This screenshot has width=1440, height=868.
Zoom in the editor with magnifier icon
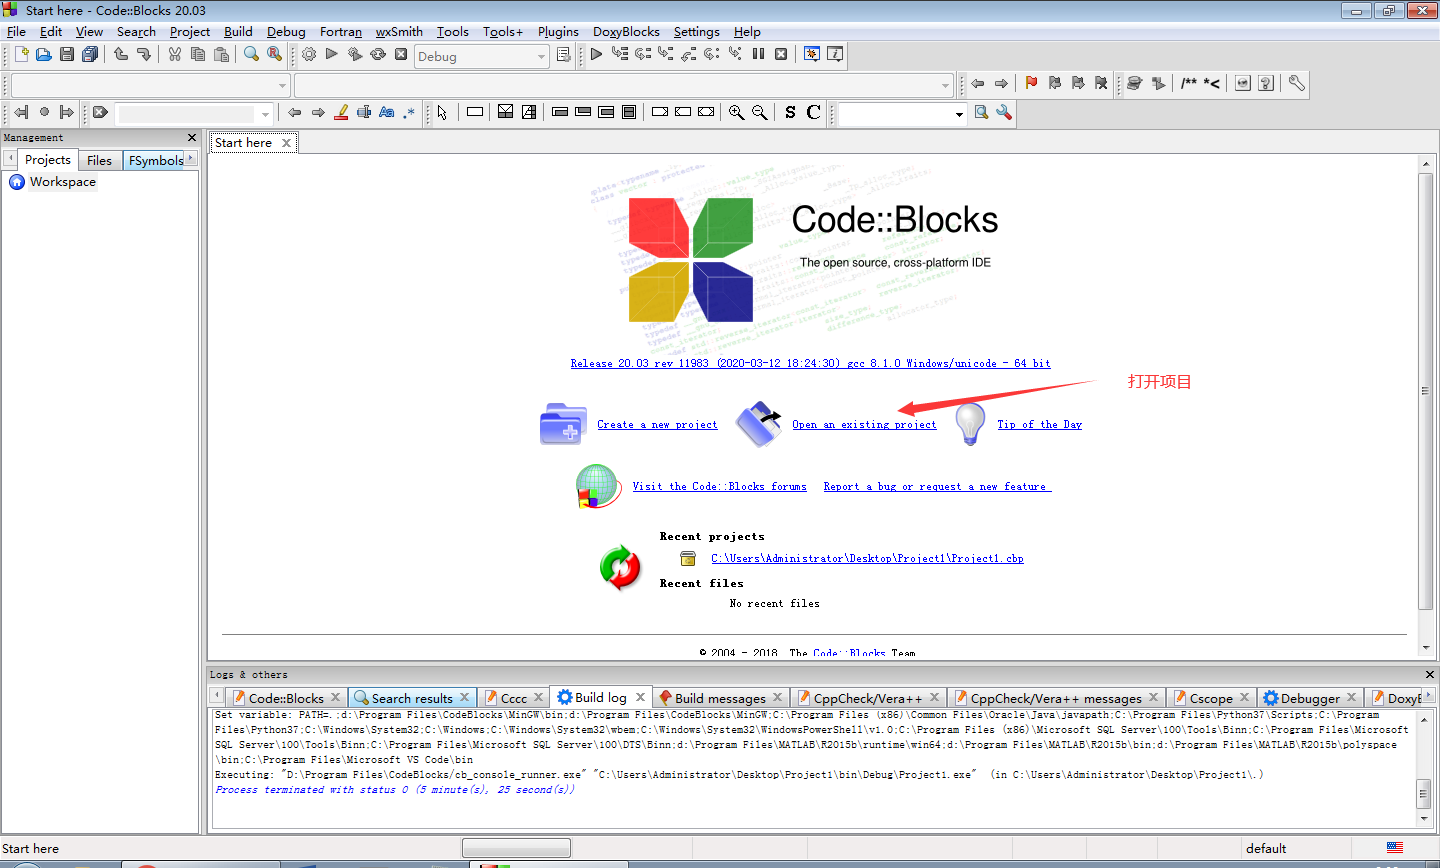point(736,112)
